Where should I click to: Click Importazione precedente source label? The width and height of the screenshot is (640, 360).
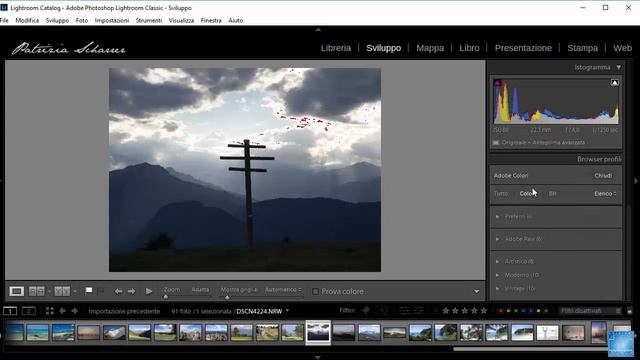[124, 311]
